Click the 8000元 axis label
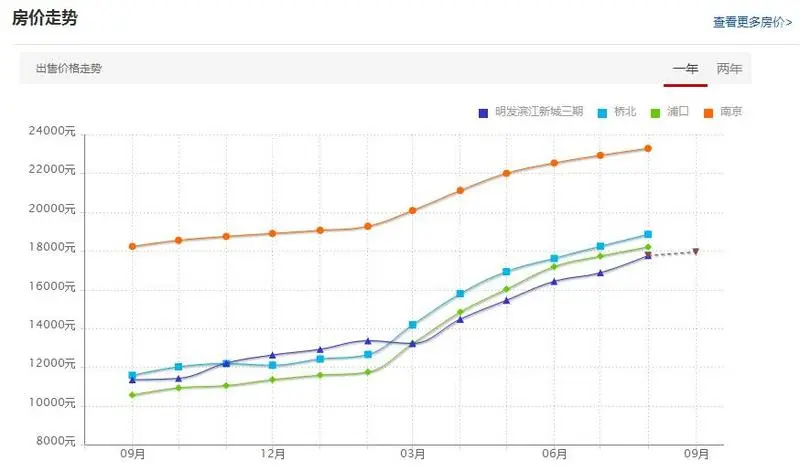 click(x=56, y=441)
